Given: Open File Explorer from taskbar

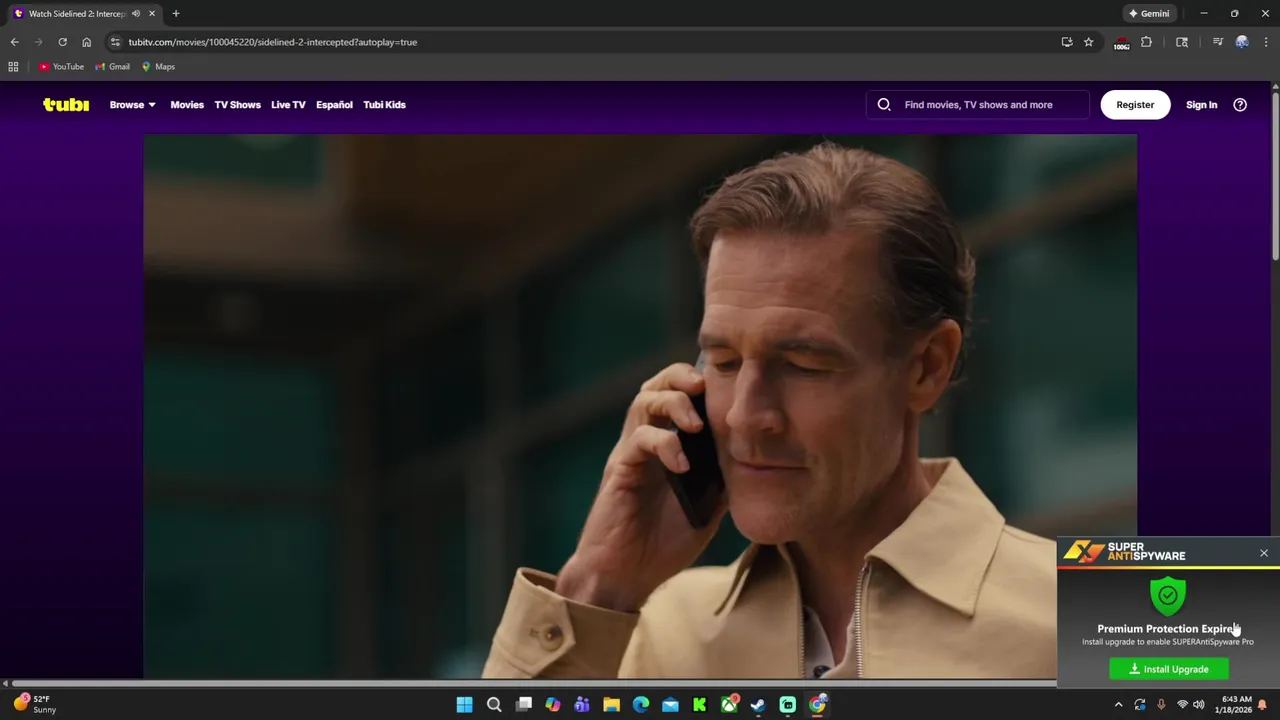Looking at the screenshot, I should click(x=611, y=705).
